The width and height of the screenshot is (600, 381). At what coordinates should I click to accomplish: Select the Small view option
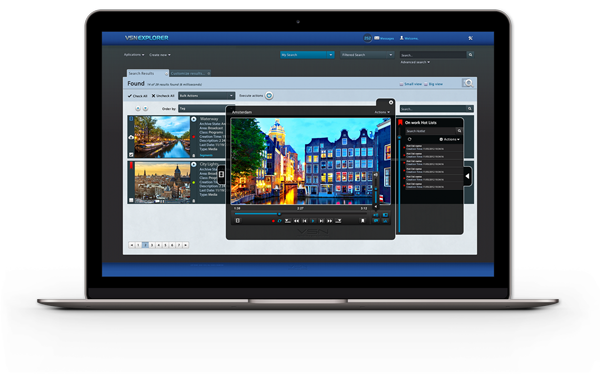coord(411,84)
